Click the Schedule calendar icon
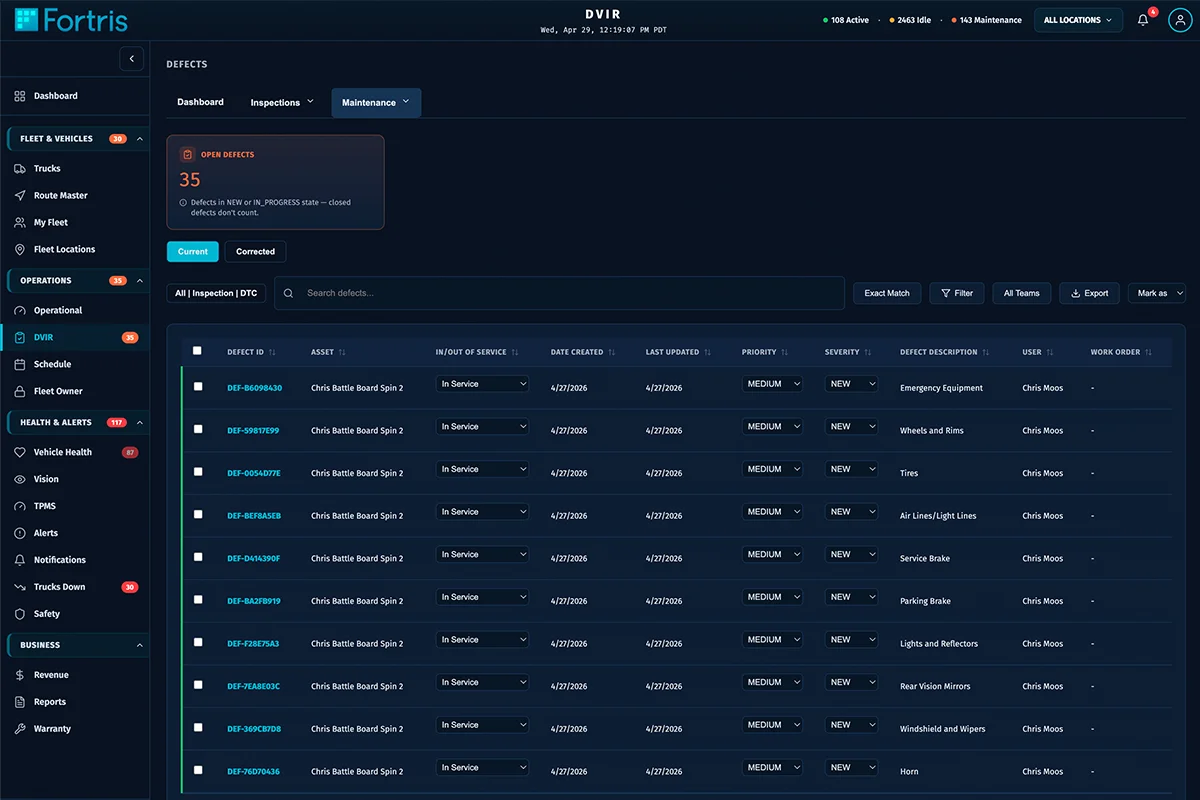Screen dimensions: 1200x800 coord(20,365)
